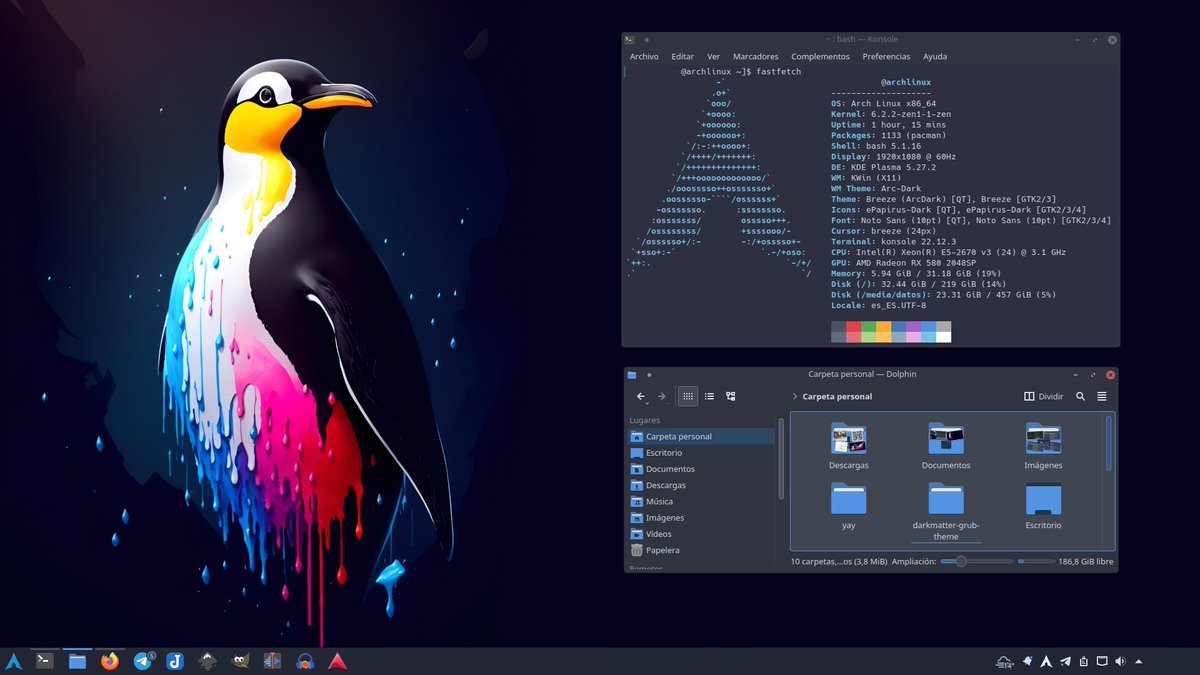Select the Descargas folder in file view
Viewport: 1200px width, 675px height.
[848, 446]
